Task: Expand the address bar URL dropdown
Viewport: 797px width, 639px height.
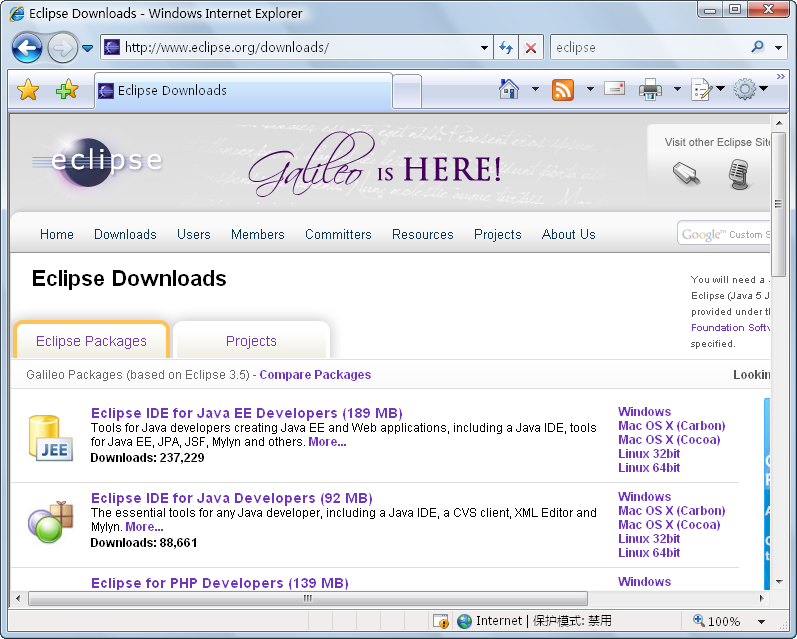Action: 484,47
